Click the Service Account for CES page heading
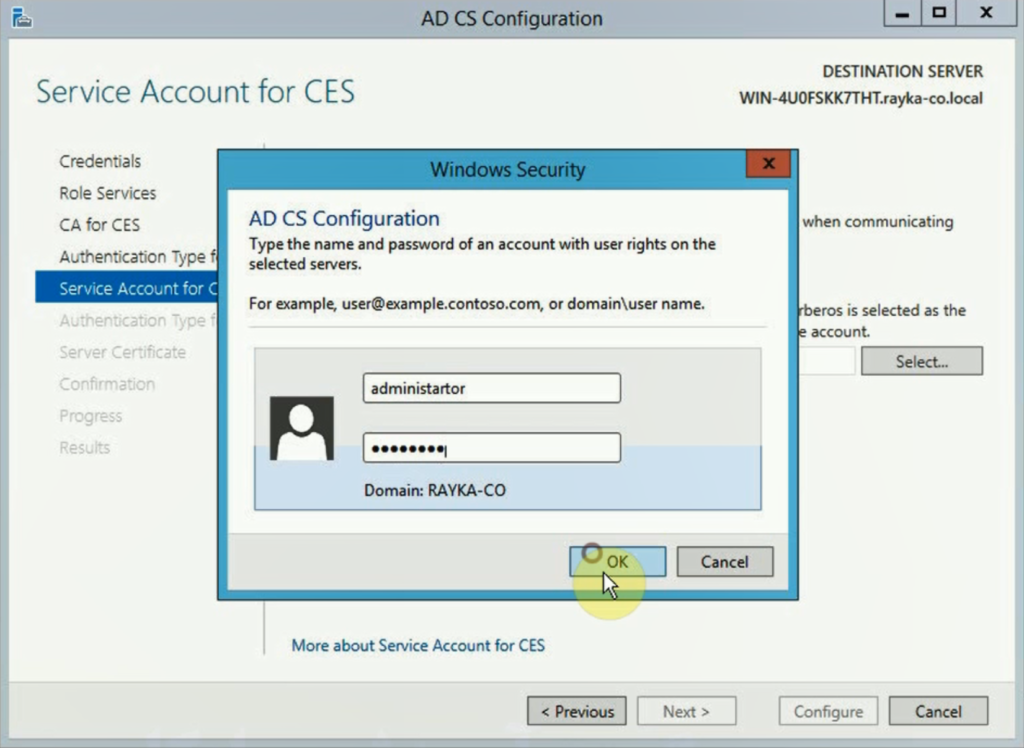Screen dimensions: 1024x748 coord(195,91)
